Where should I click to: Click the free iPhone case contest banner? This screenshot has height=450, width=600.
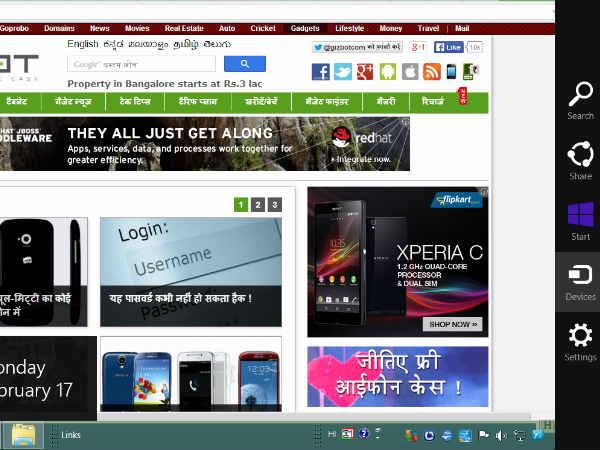398,377
